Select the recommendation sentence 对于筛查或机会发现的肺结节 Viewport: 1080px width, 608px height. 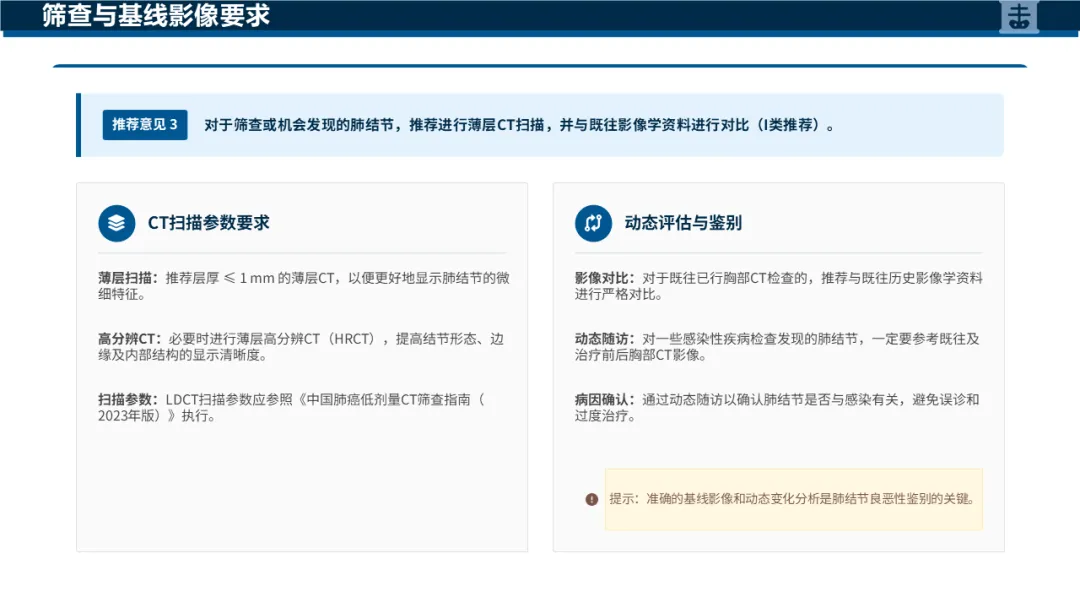519,125
